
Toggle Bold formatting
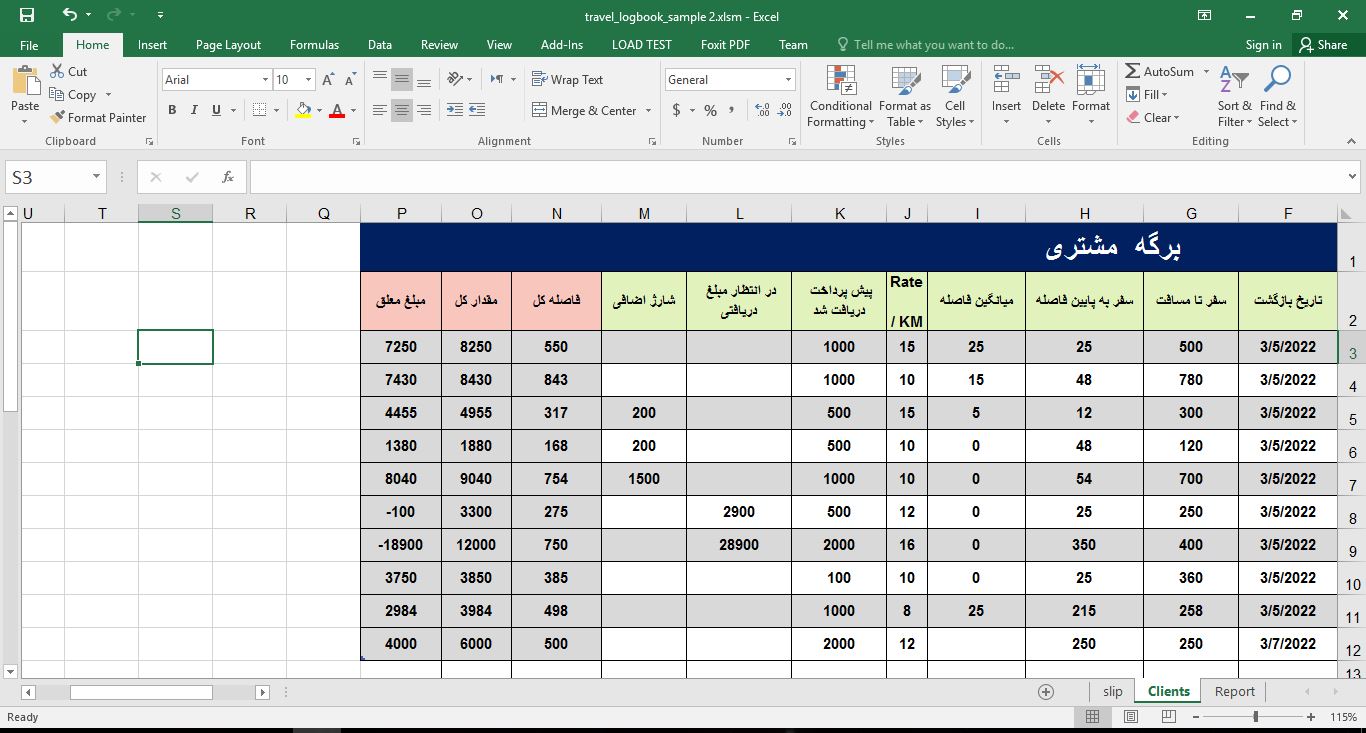click(x=172, y=110)
